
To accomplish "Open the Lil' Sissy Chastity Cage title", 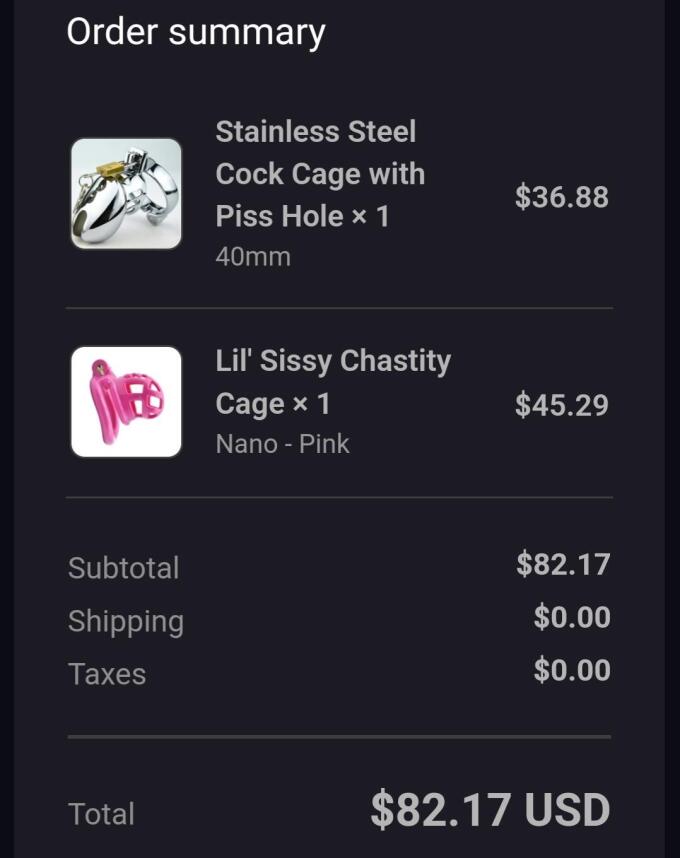I will (x=333, y=382).
